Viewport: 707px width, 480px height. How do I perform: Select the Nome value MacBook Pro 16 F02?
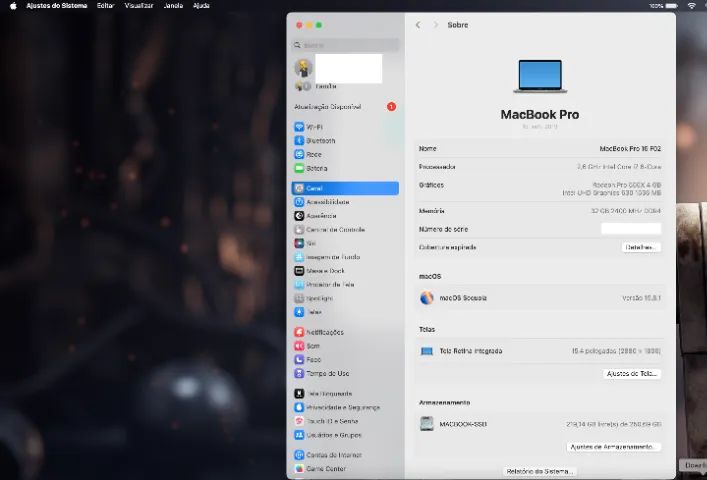point(630,148)
